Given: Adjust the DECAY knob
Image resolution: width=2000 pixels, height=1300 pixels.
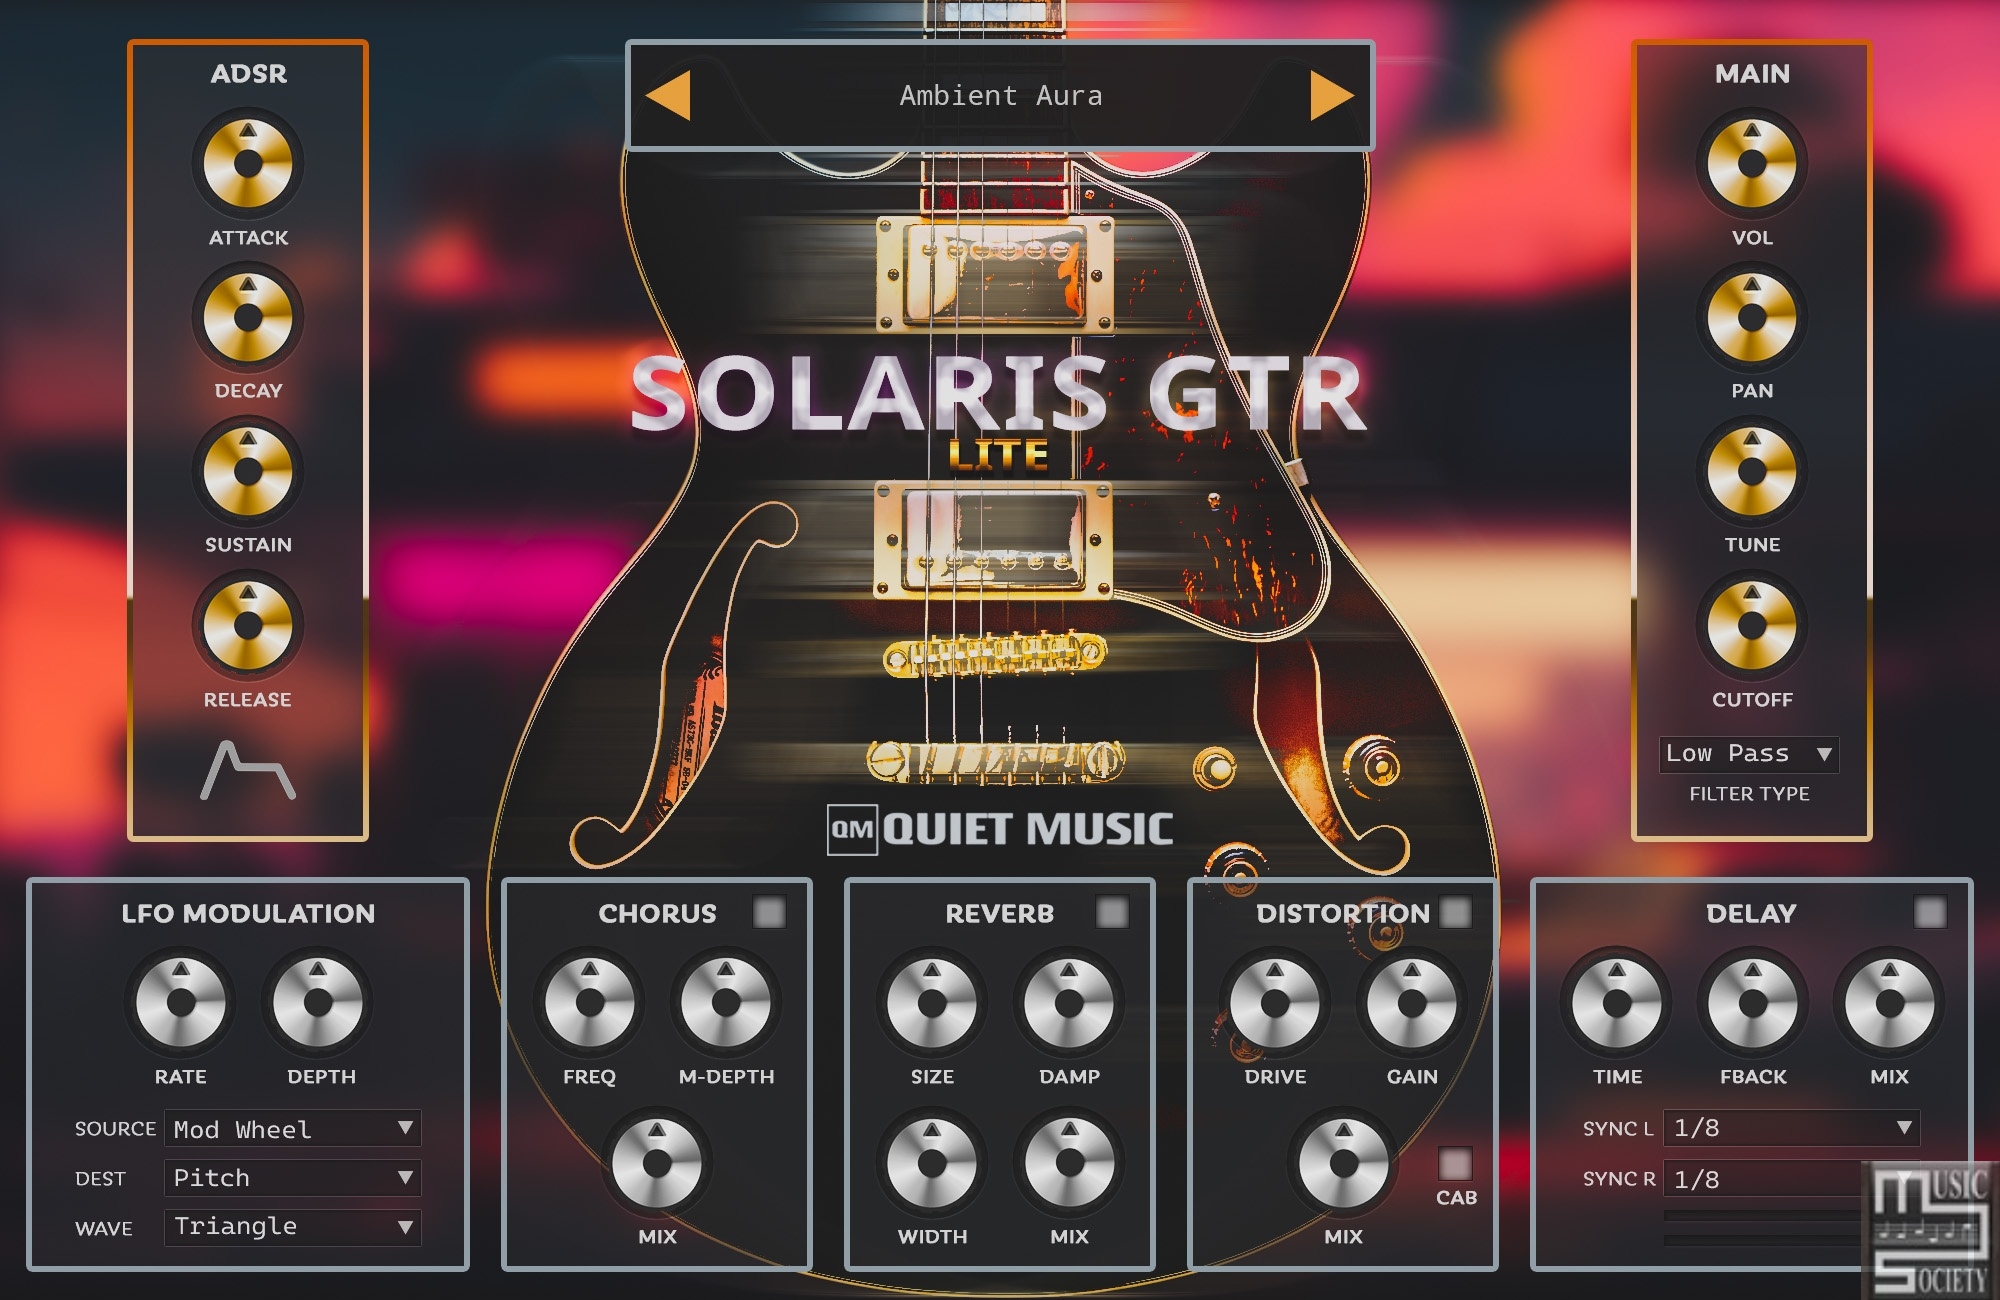Looking at the screenshot, I should tap(248, 318).
